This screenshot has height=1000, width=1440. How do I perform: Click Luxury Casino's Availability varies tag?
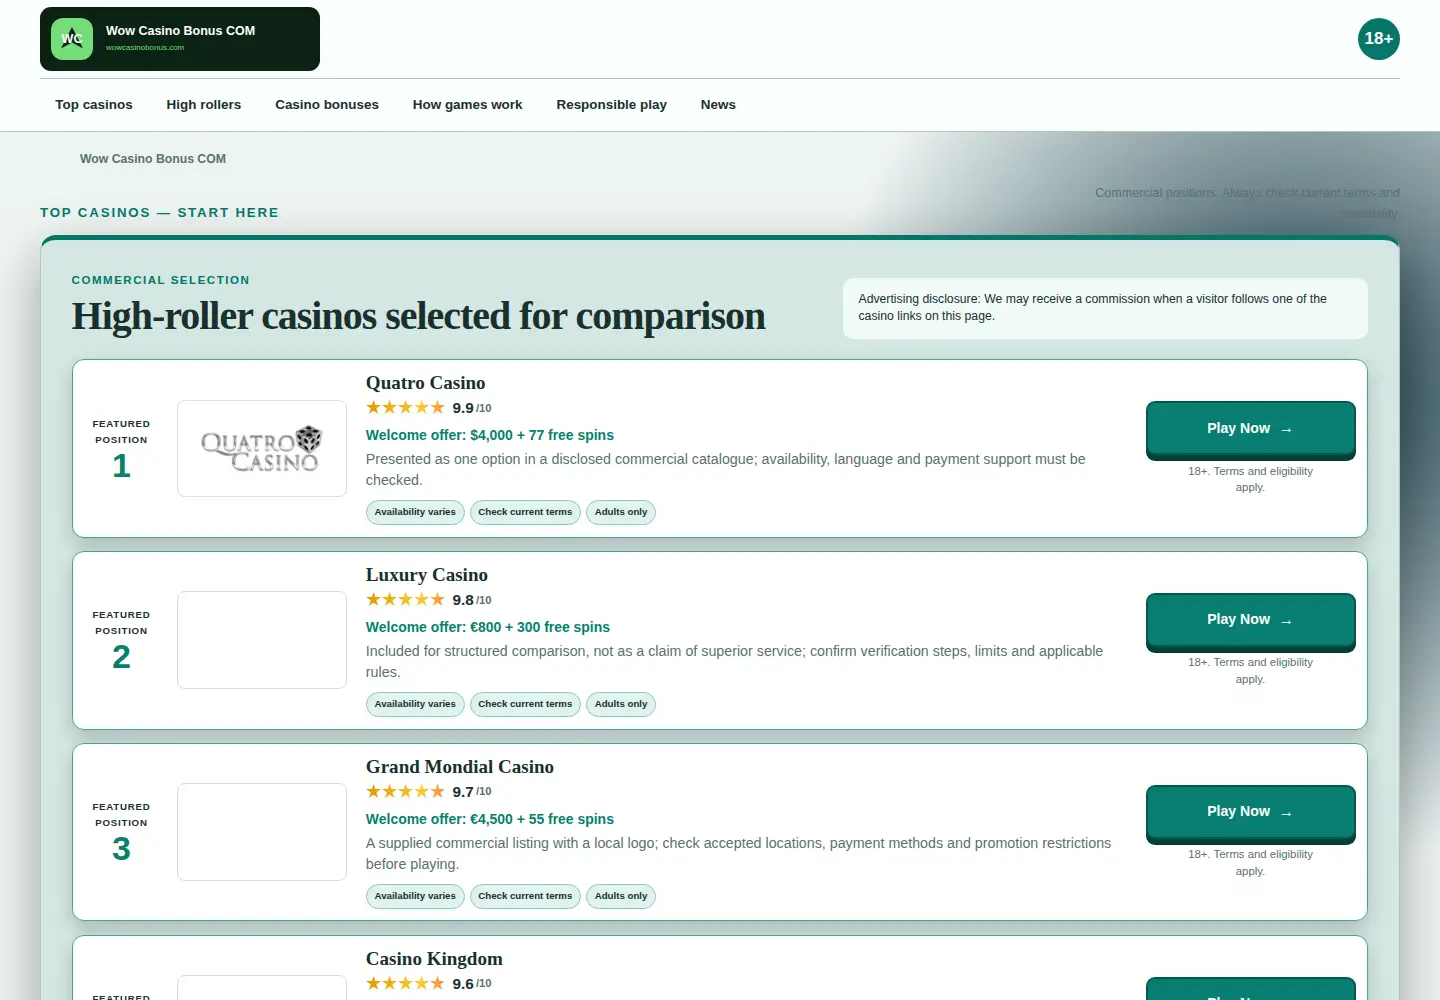coord(415,704)
